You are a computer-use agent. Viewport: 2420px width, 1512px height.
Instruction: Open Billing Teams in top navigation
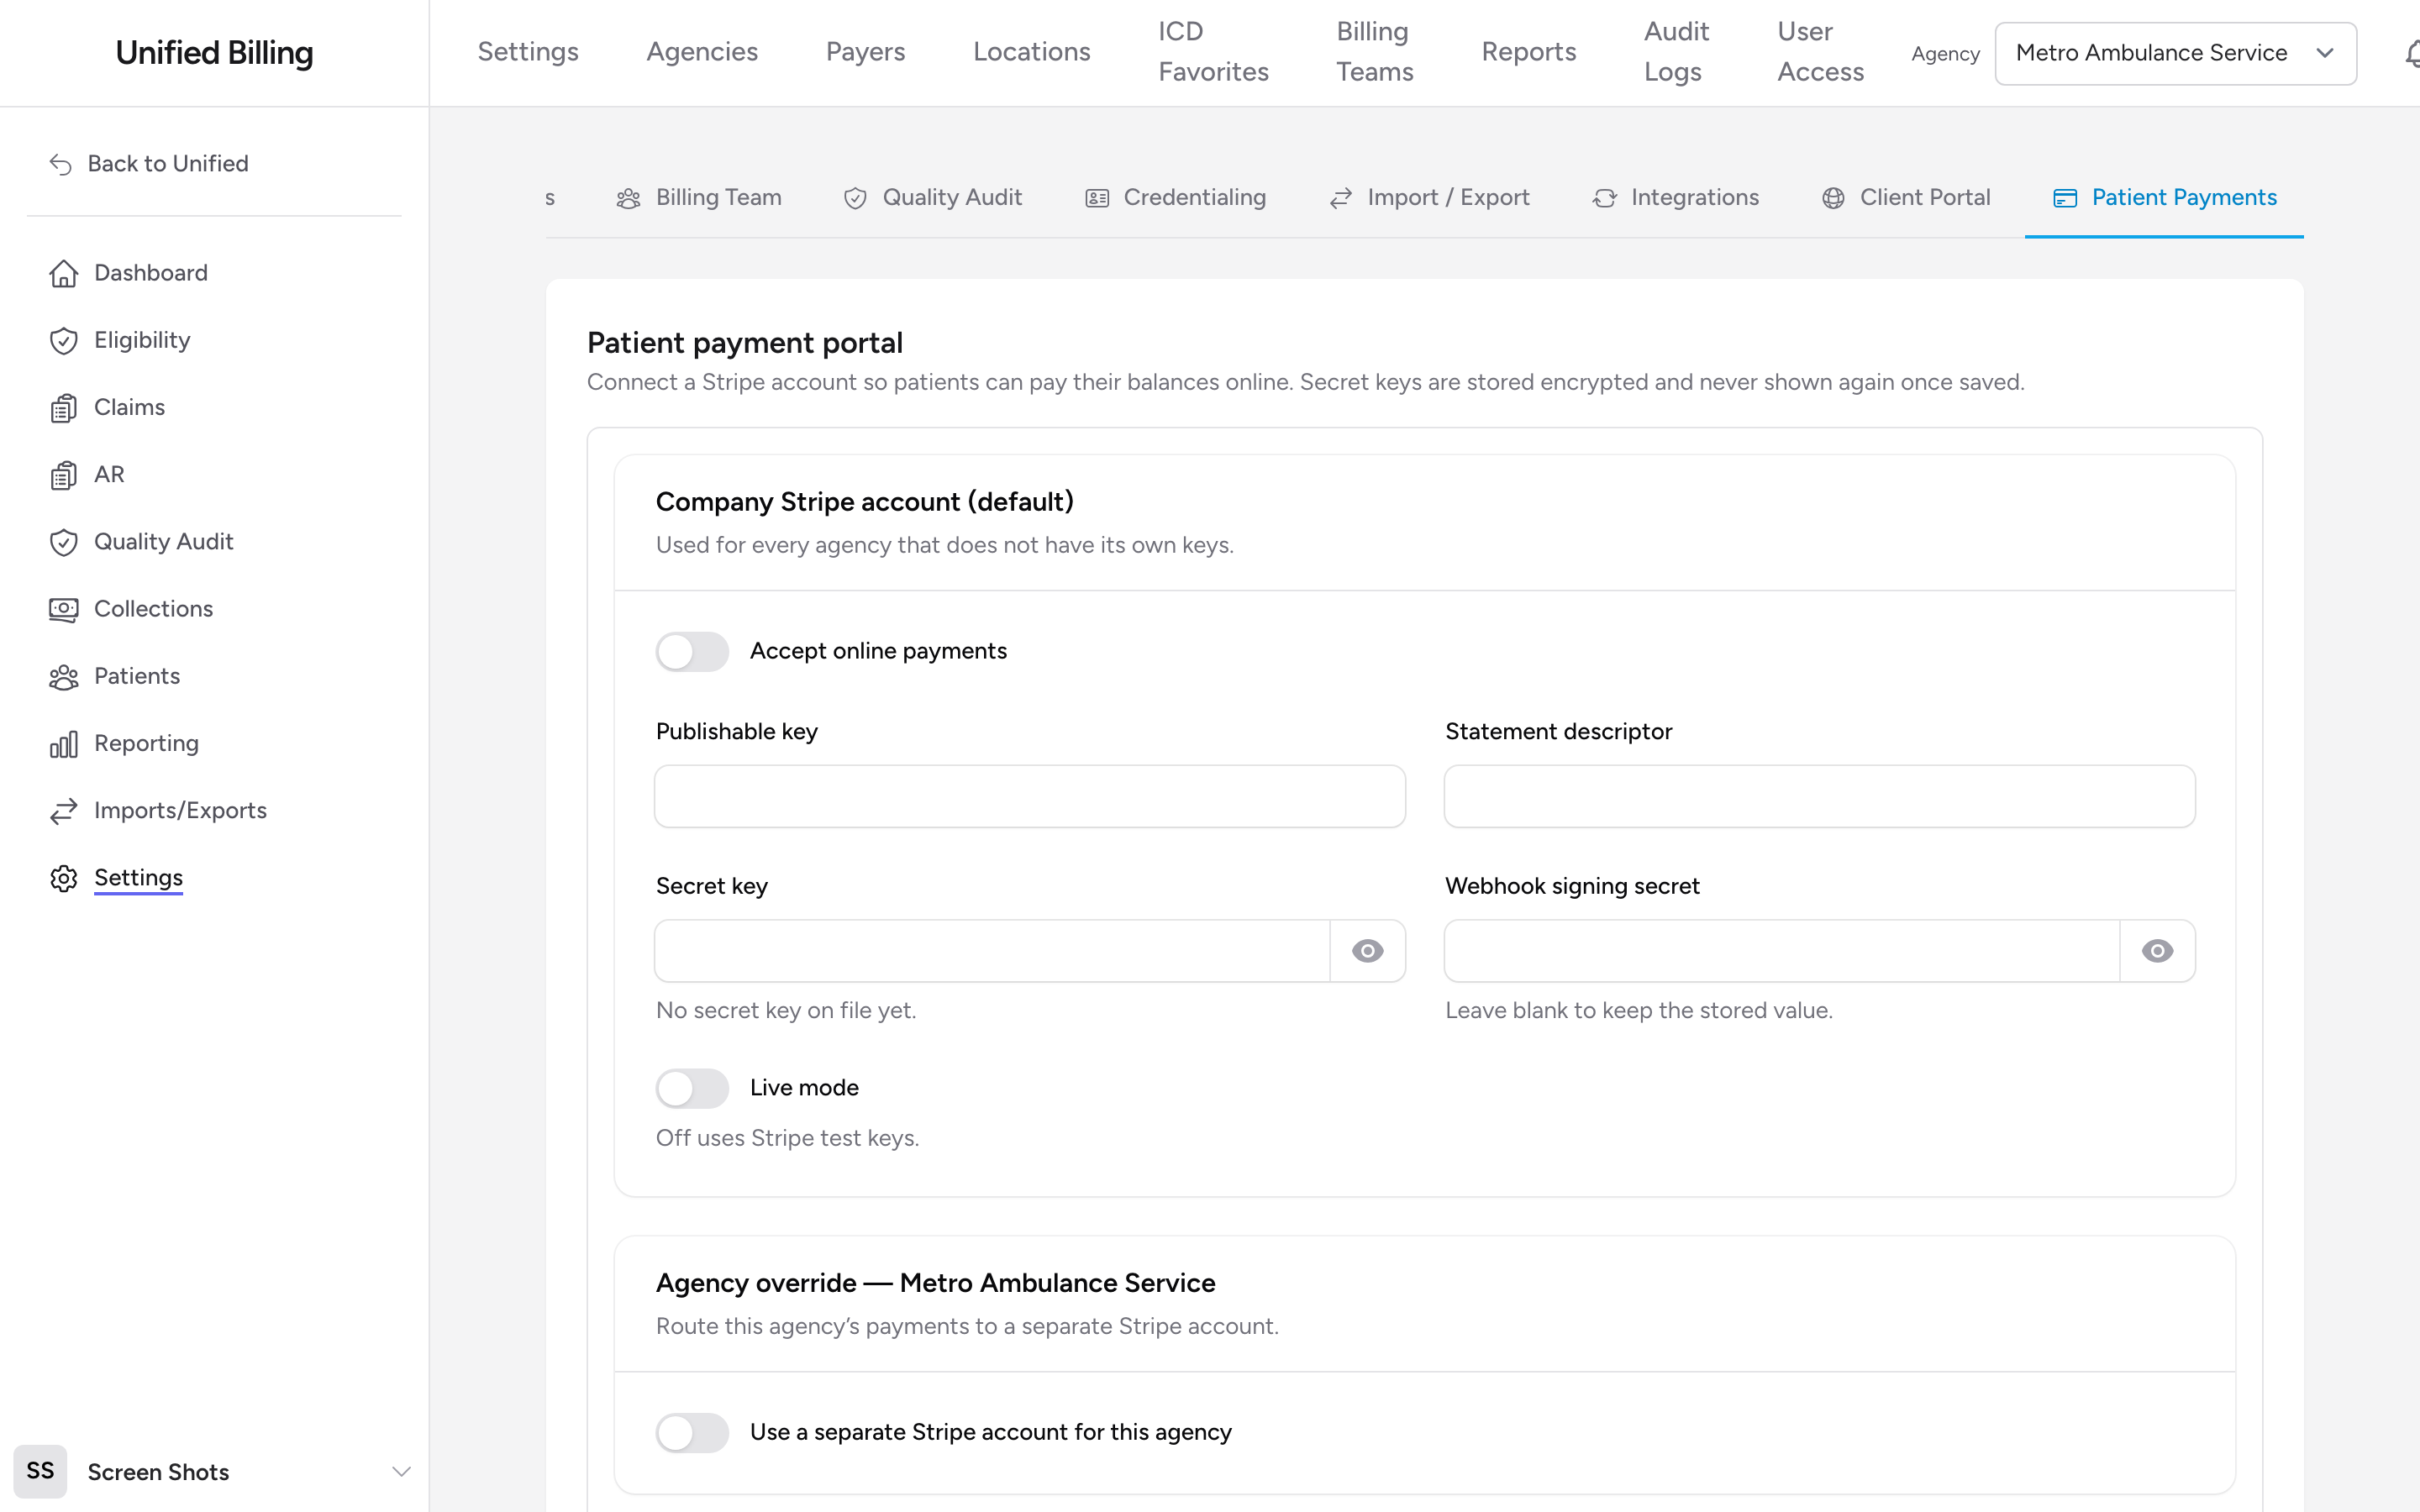[x=1375, y=52]
